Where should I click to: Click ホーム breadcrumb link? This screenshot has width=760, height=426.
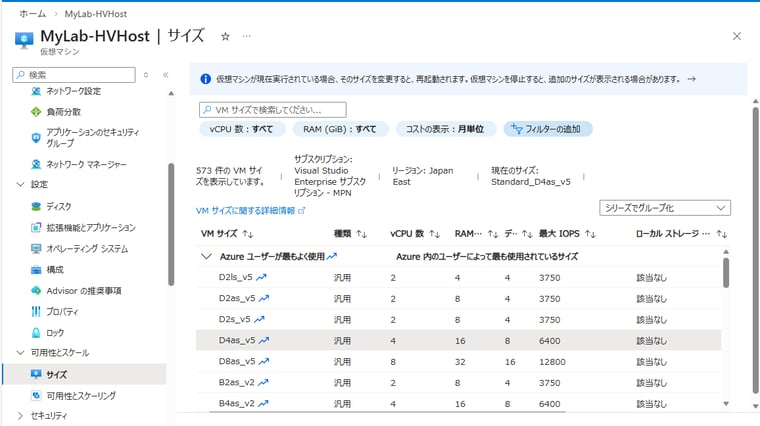tap(32, 14)
